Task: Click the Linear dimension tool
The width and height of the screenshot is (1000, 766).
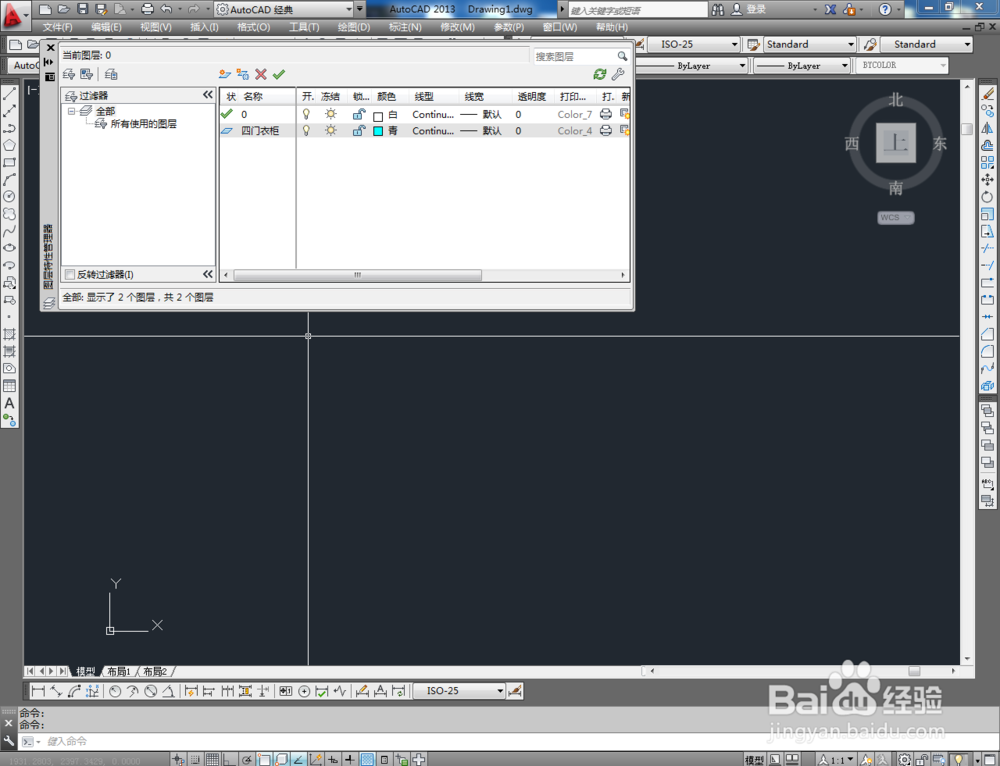Action: 38,691
